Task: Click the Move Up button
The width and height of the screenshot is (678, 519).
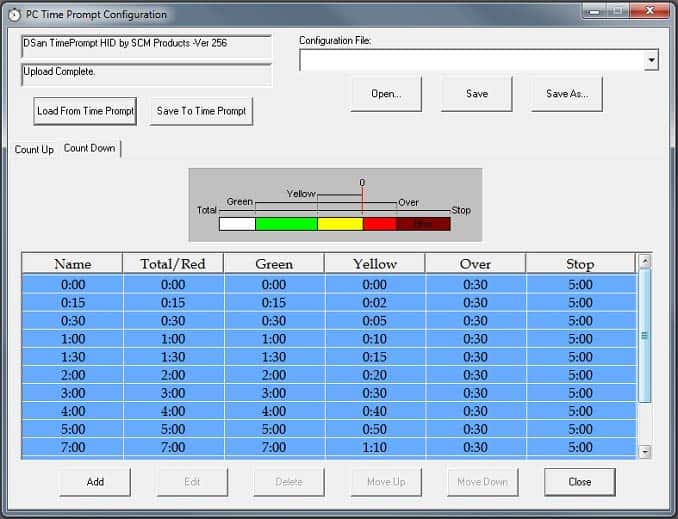Action: click(x=386, y=482)
